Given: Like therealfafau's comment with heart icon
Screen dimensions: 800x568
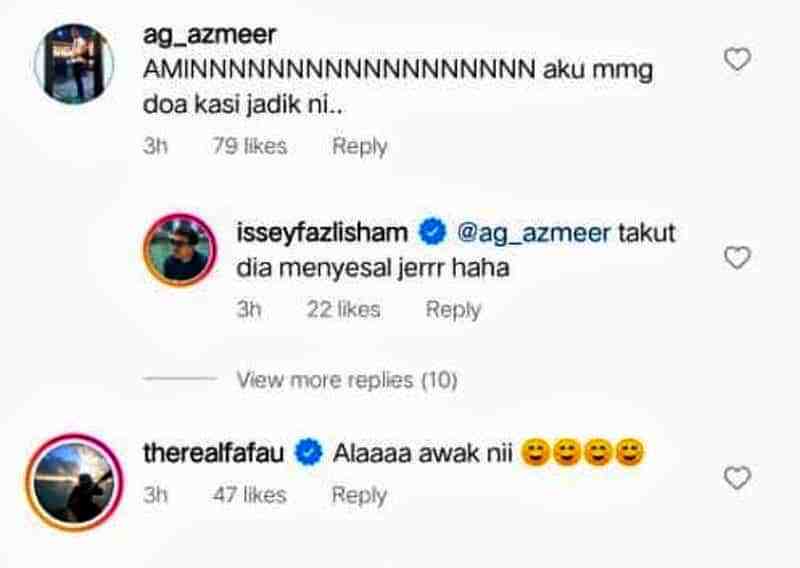Looking at the screenshot, I should [x=737, y=478].
